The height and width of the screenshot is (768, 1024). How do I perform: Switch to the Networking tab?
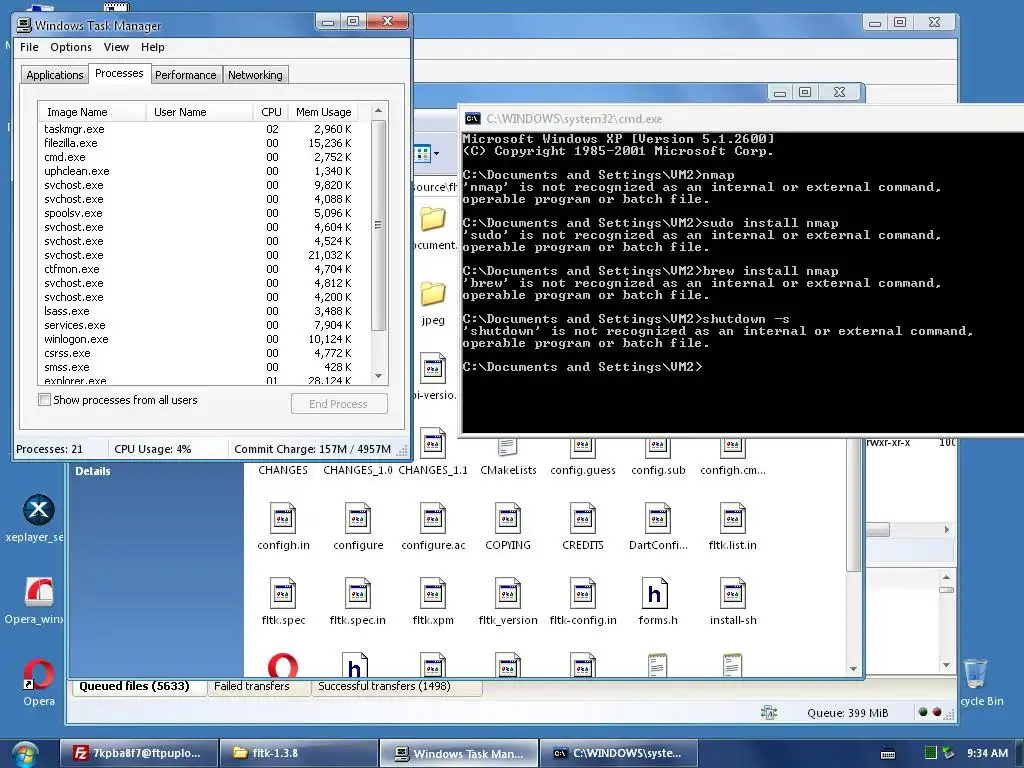tap(255, 75)
